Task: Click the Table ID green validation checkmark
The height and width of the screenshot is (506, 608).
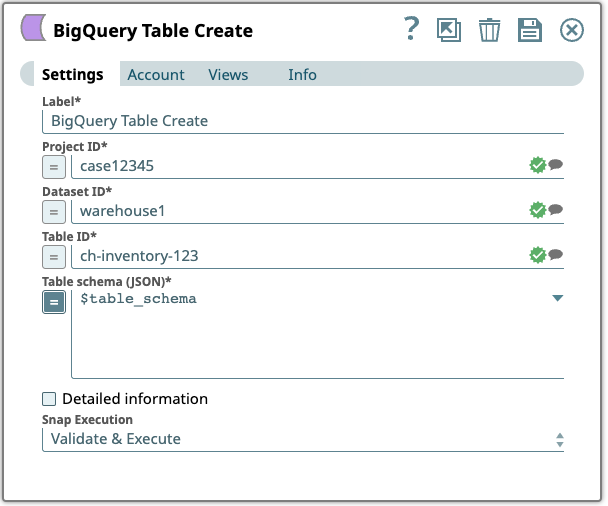Action: click(x=537, y=255)
